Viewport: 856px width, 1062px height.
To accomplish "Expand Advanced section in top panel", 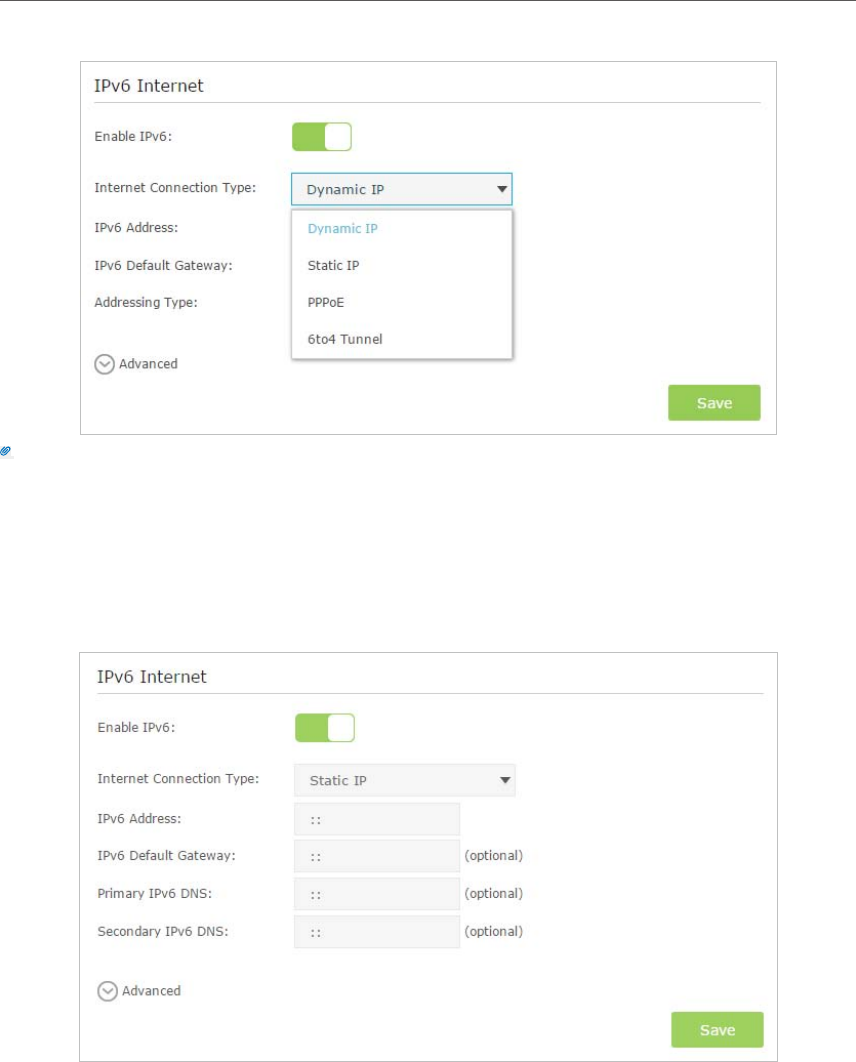I will (136, 364).
